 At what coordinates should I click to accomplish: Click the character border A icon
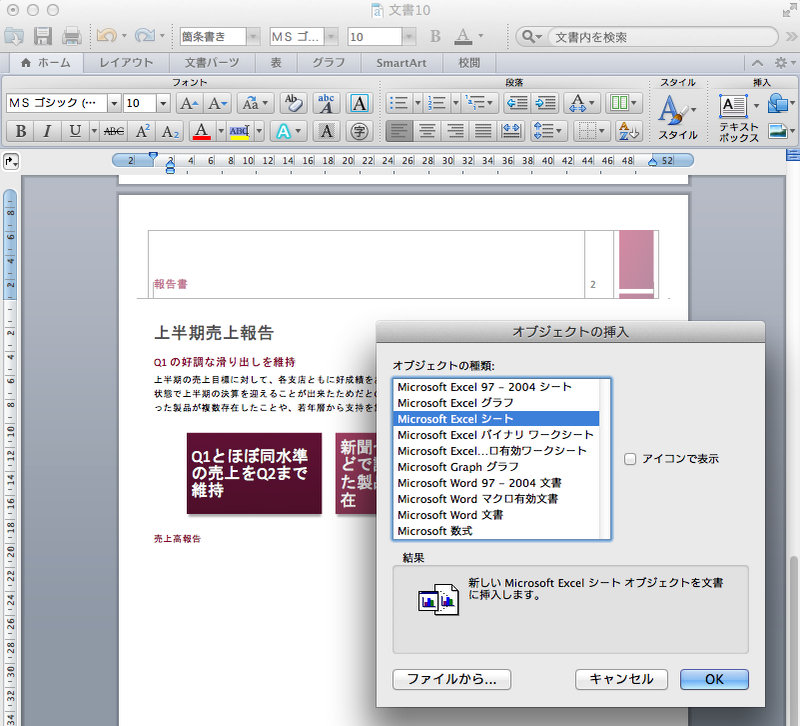click(359, 104)
